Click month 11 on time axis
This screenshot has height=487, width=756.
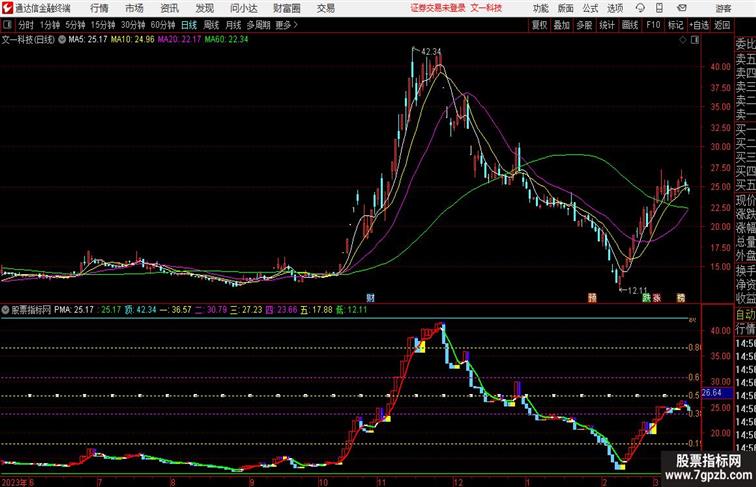(x=381, y=482)
